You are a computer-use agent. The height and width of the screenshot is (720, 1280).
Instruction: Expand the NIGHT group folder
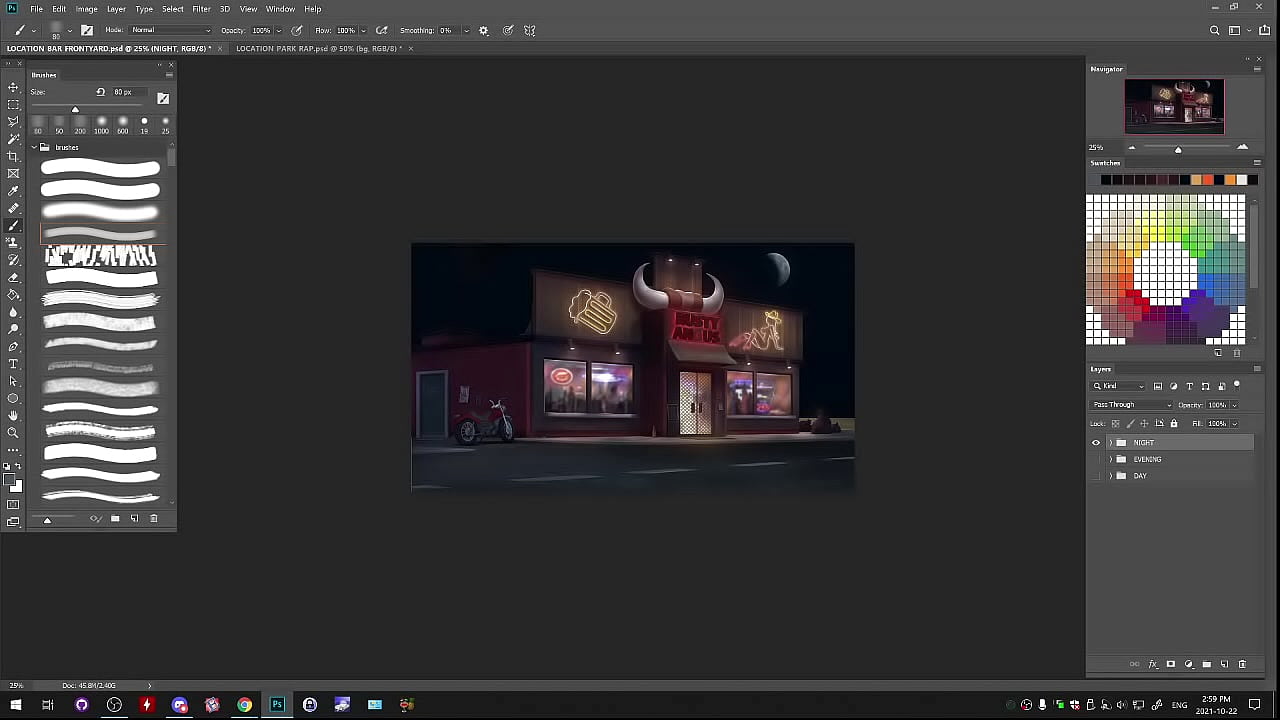pyautogui.click(x=1110, y=443)
